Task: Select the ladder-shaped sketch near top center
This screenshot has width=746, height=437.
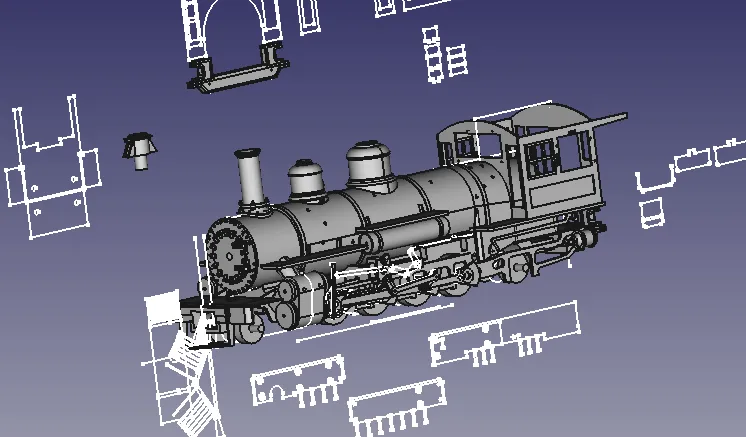Action: click(x=444, y=55)
